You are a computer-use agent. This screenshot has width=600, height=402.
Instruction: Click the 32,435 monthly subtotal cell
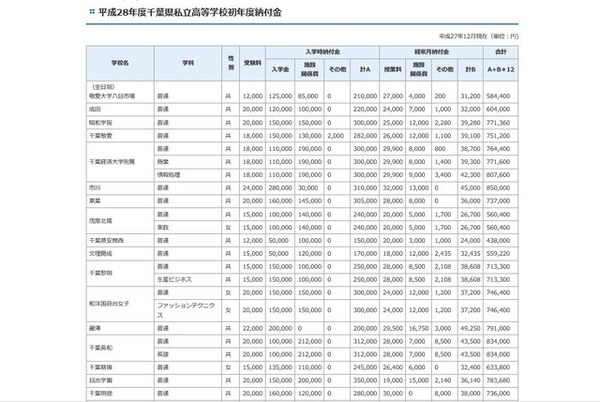(x=470, y=254)
